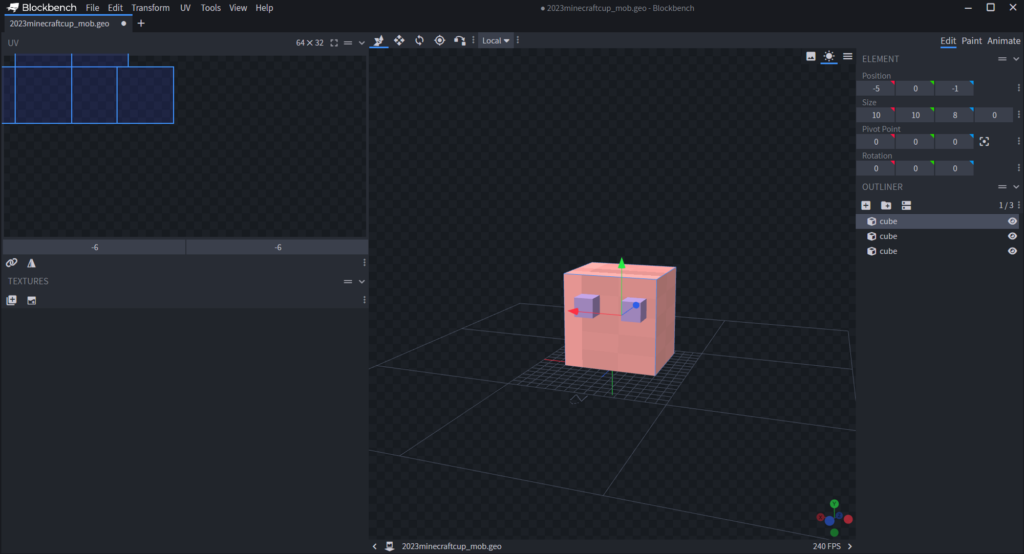Click the Add Cube icon in Outliner
The image size is (1024, 554).
(x=866, y=205)
